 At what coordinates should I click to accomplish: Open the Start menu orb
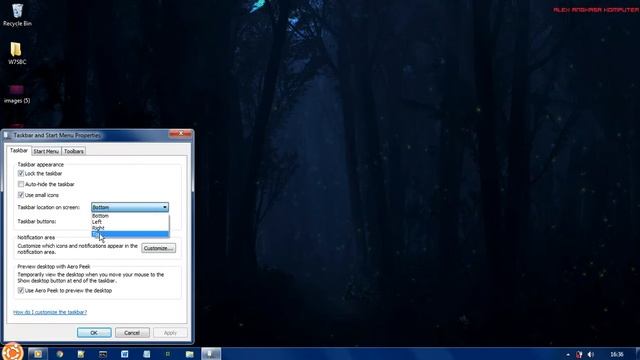tap(13, 352)
